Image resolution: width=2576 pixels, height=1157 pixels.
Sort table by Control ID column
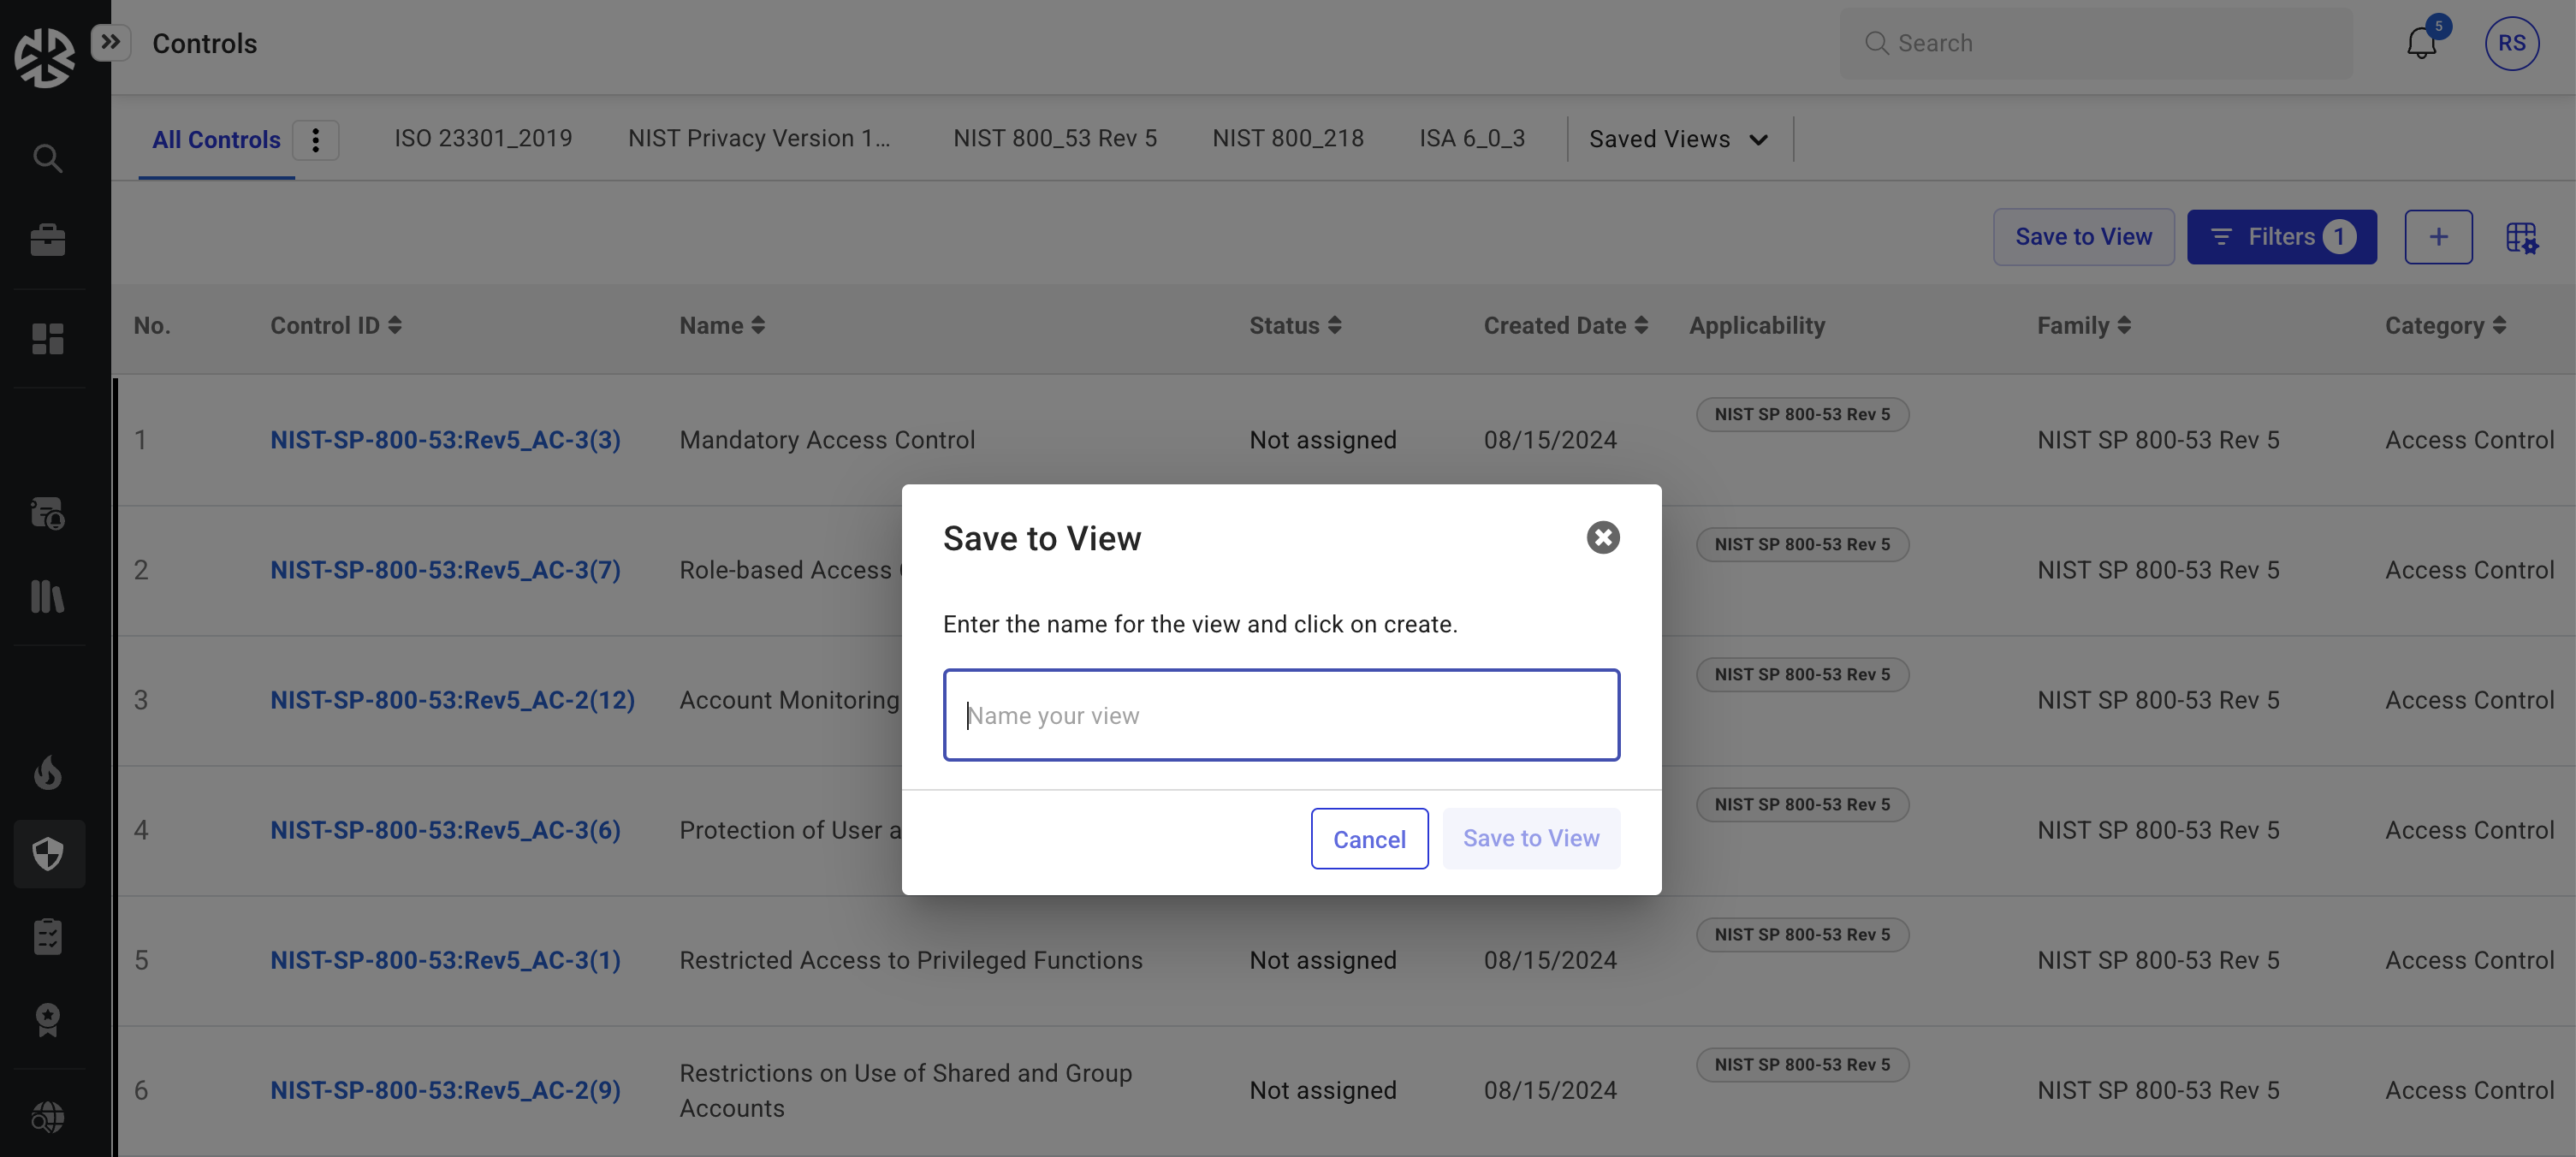pos(336,325)
